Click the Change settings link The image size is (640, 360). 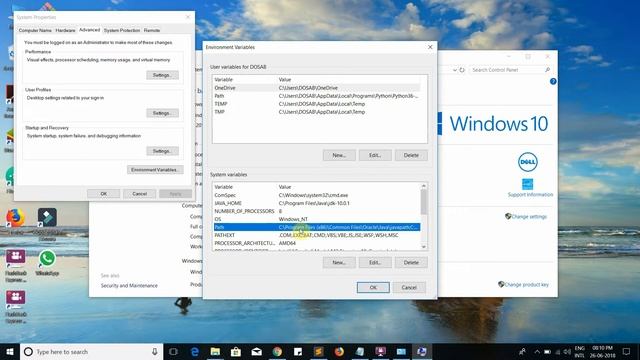coord(529,216)
